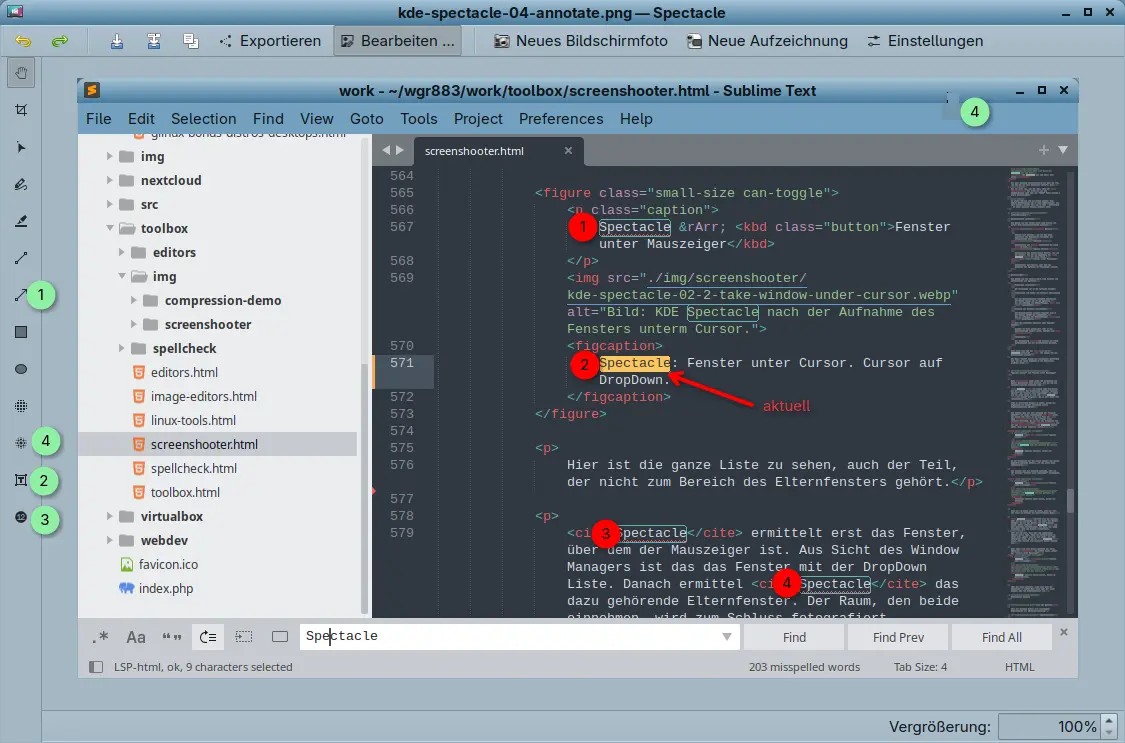Click the left tab navigation arrow in Sublime Text
The height and width of the screenshot is (743, 1125).
click(x=386, y=150)
